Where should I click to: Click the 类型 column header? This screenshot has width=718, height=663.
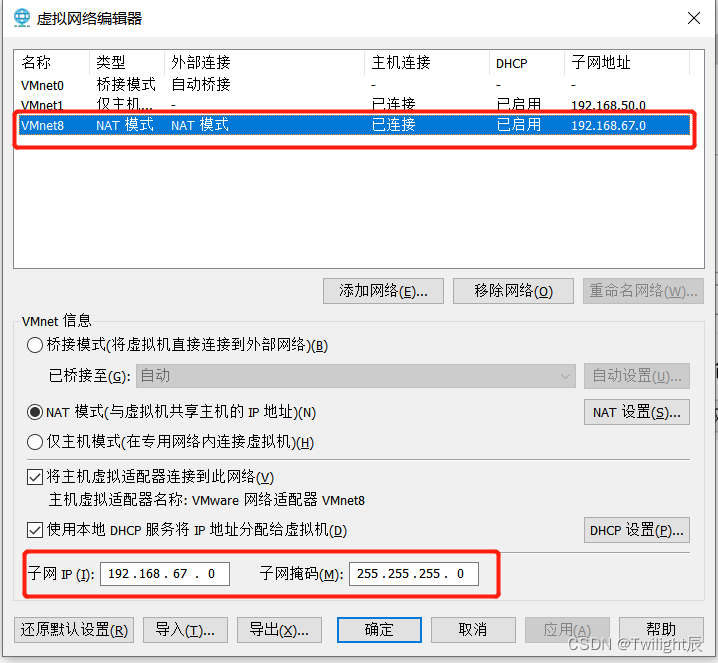pos(127,63)
